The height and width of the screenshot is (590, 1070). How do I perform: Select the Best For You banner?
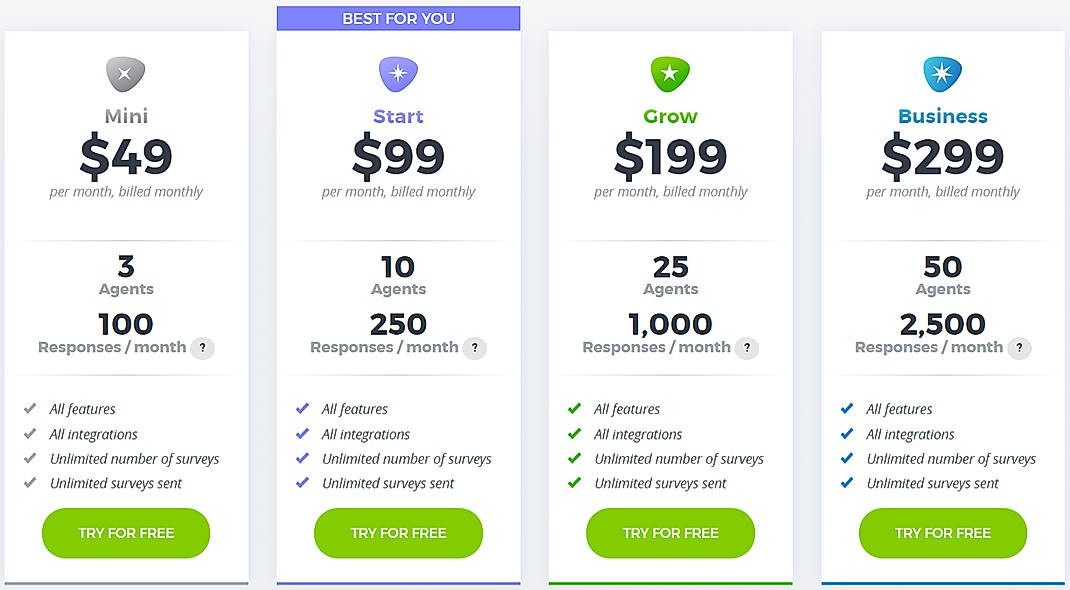click(398, 18)
